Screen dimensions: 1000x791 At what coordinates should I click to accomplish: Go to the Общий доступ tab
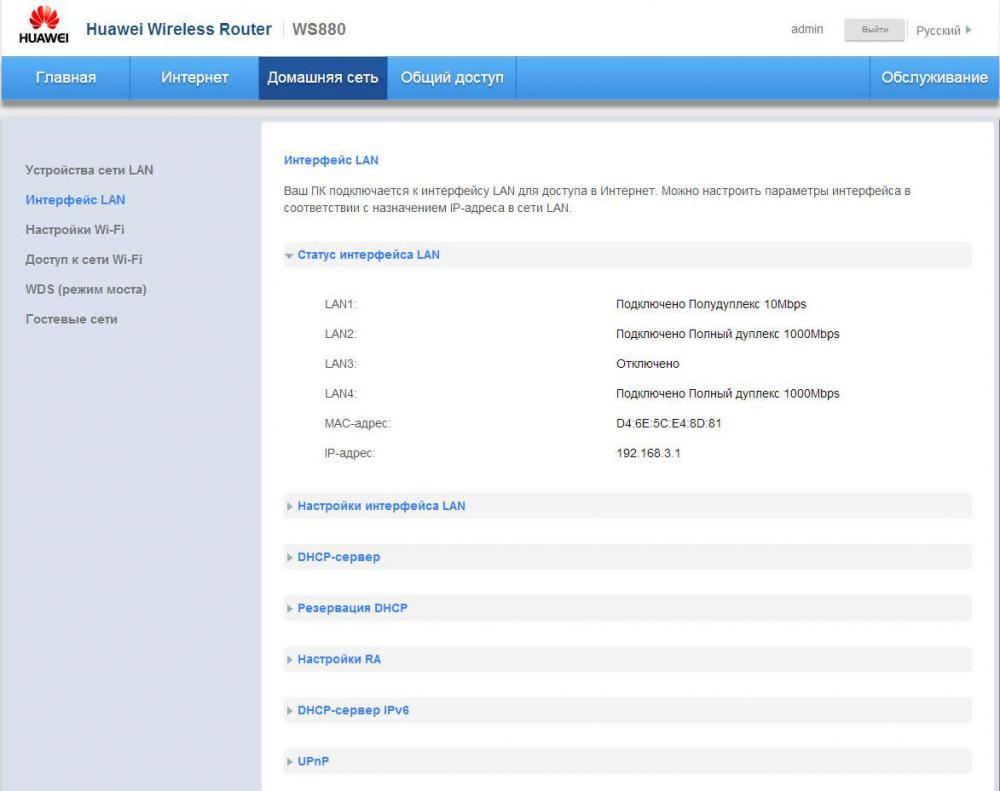[x=452, y=78]
